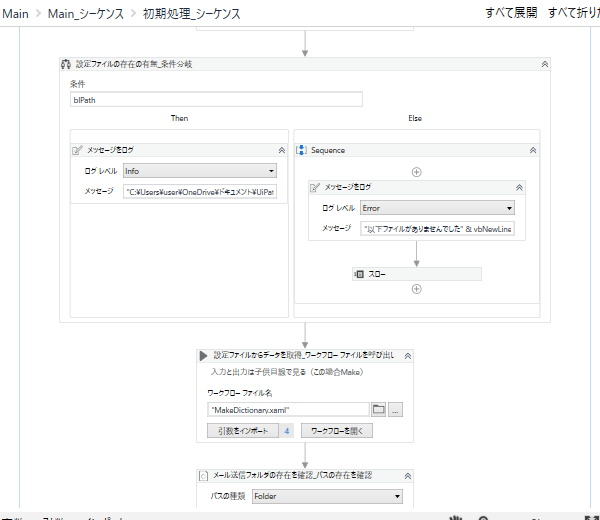Collapse the Then メッセージをログ activity
The height and width of the screenshot is (520, 600).
tap(282, 150)
